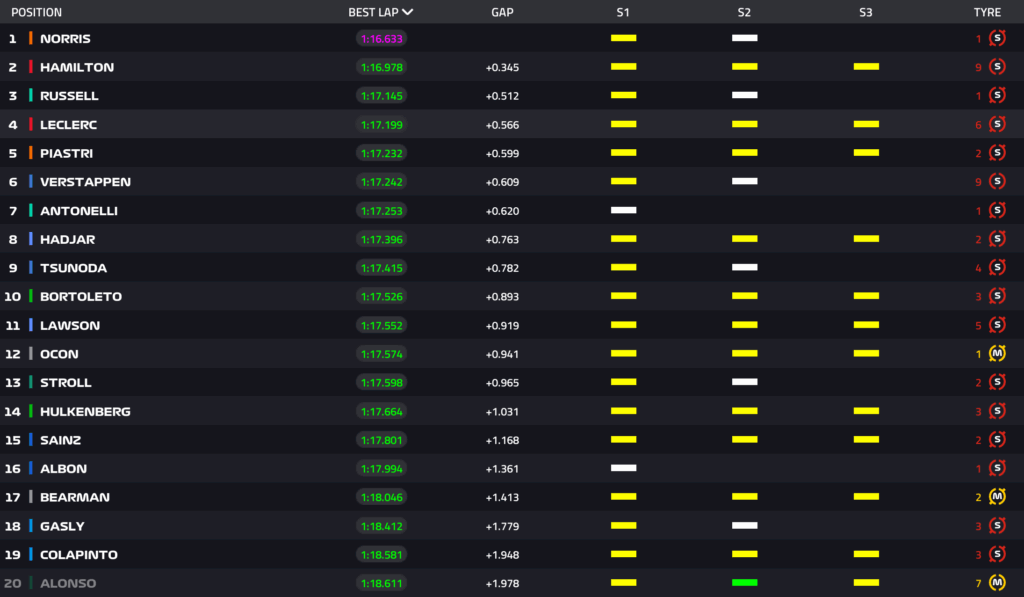1024x597 pixels.
Task: Click Ocon's medium tyre icon
Action: tap(996, 354)
